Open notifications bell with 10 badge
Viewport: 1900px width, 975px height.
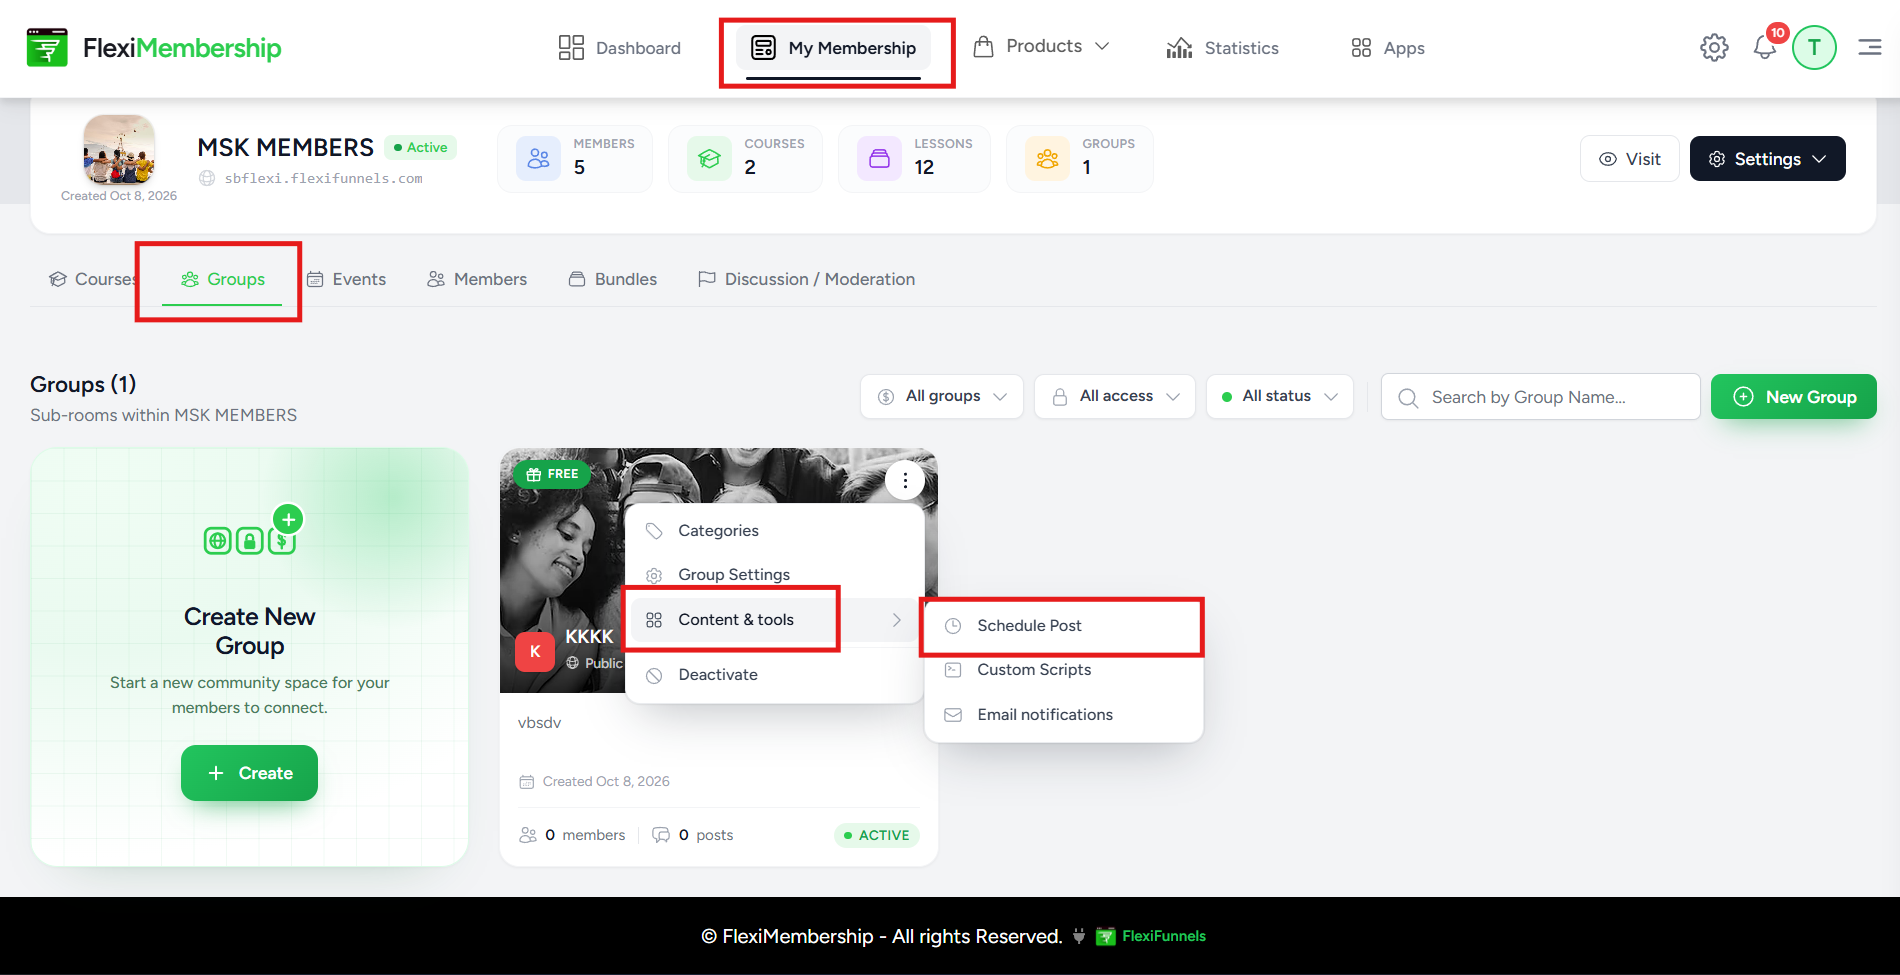tap(1766, 46)
